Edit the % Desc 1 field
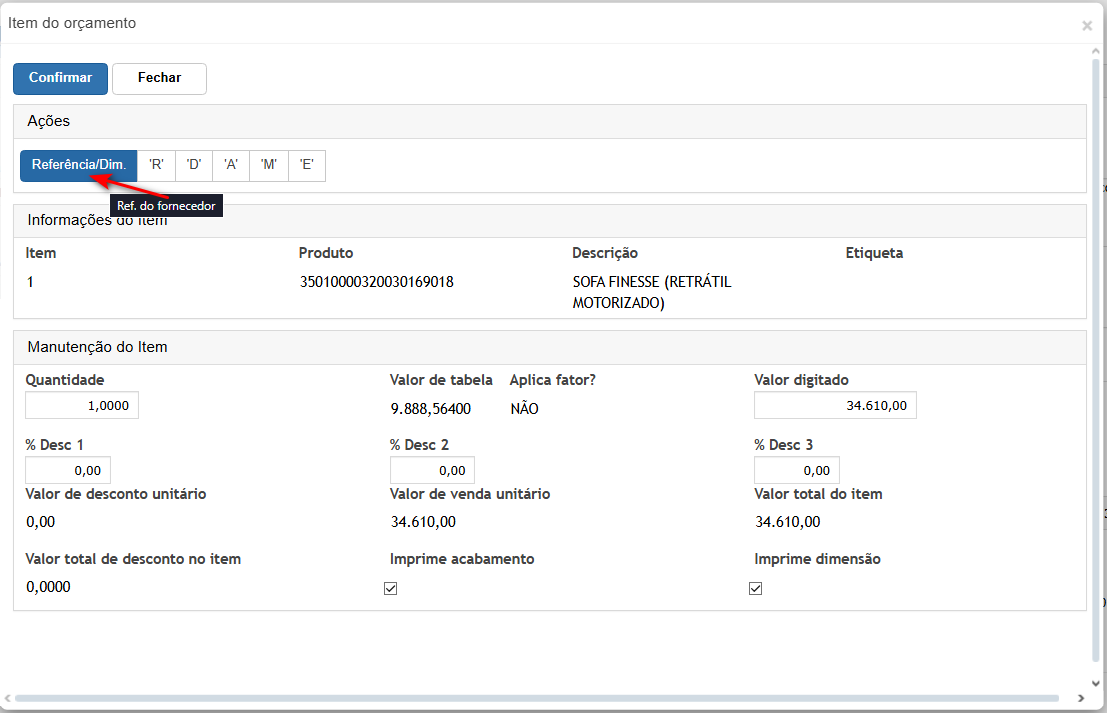Image resolution: width=1107 pixels, height=713 pixels. pos(68,470)
